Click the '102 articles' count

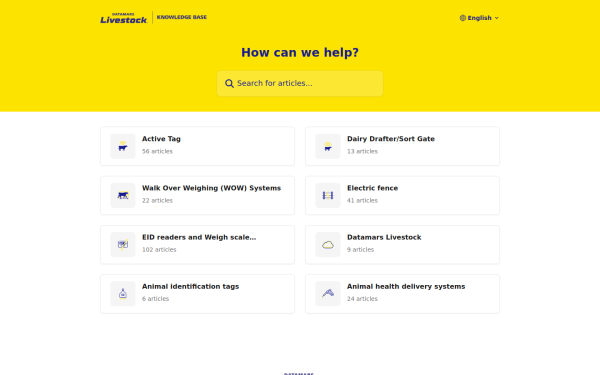click(x=159, y=249)
